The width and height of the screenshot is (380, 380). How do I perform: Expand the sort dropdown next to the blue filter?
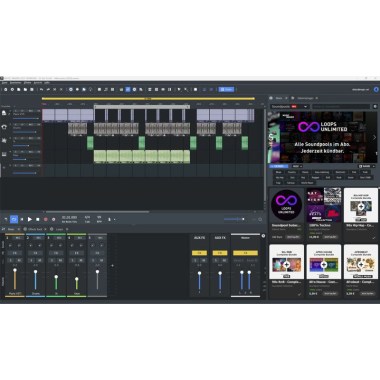297,166
